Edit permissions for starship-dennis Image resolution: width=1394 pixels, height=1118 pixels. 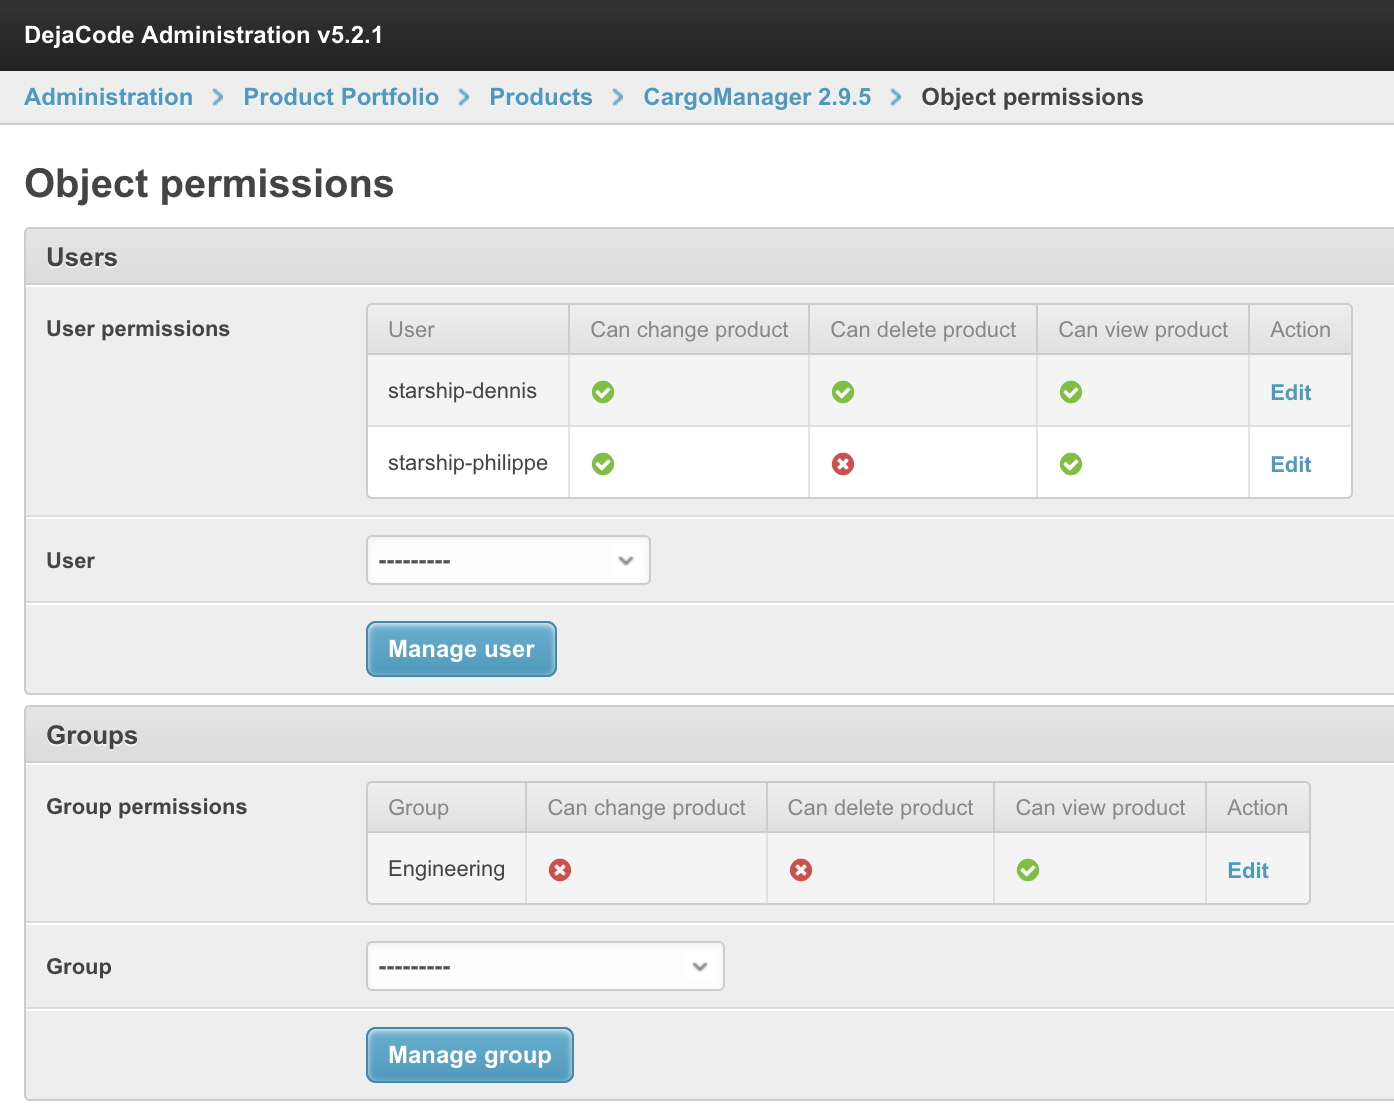[1290, 392]
